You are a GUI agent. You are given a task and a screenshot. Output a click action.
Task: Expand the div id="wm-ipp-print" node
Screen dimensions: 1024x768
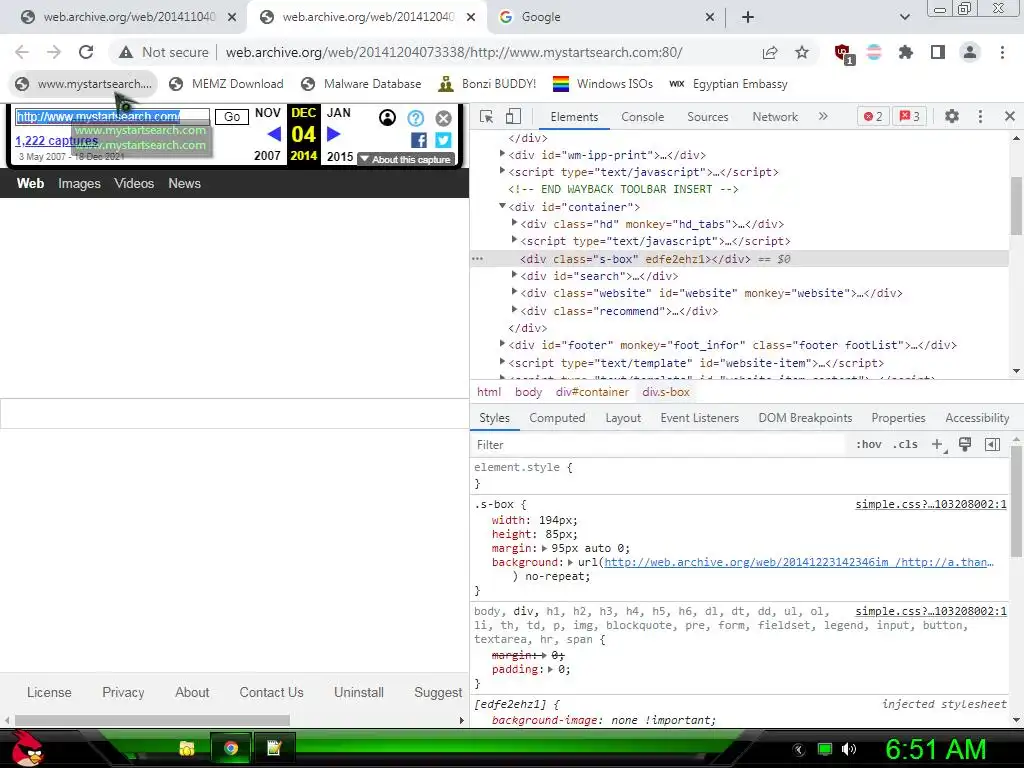coord(502,154)
